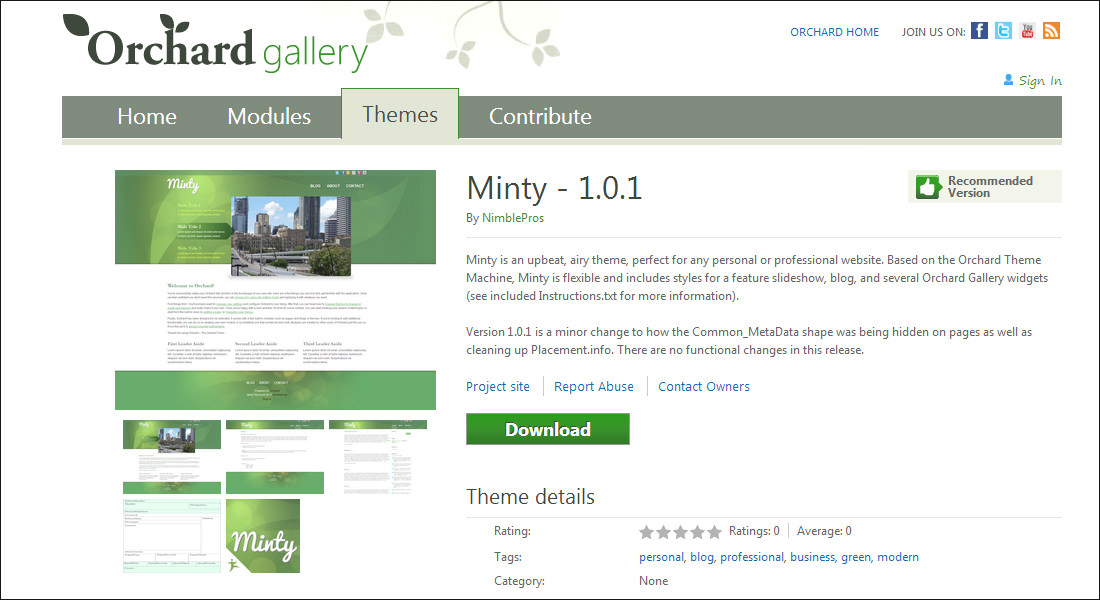
Task: Select the Minty logo thumbnail
Action: click(x=263, y=536)
